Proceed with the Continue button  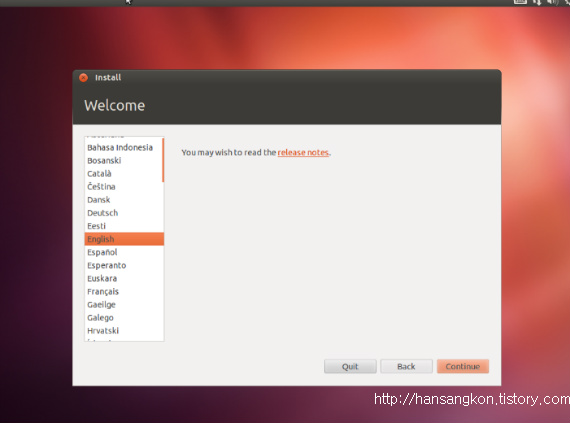point(463,366)
